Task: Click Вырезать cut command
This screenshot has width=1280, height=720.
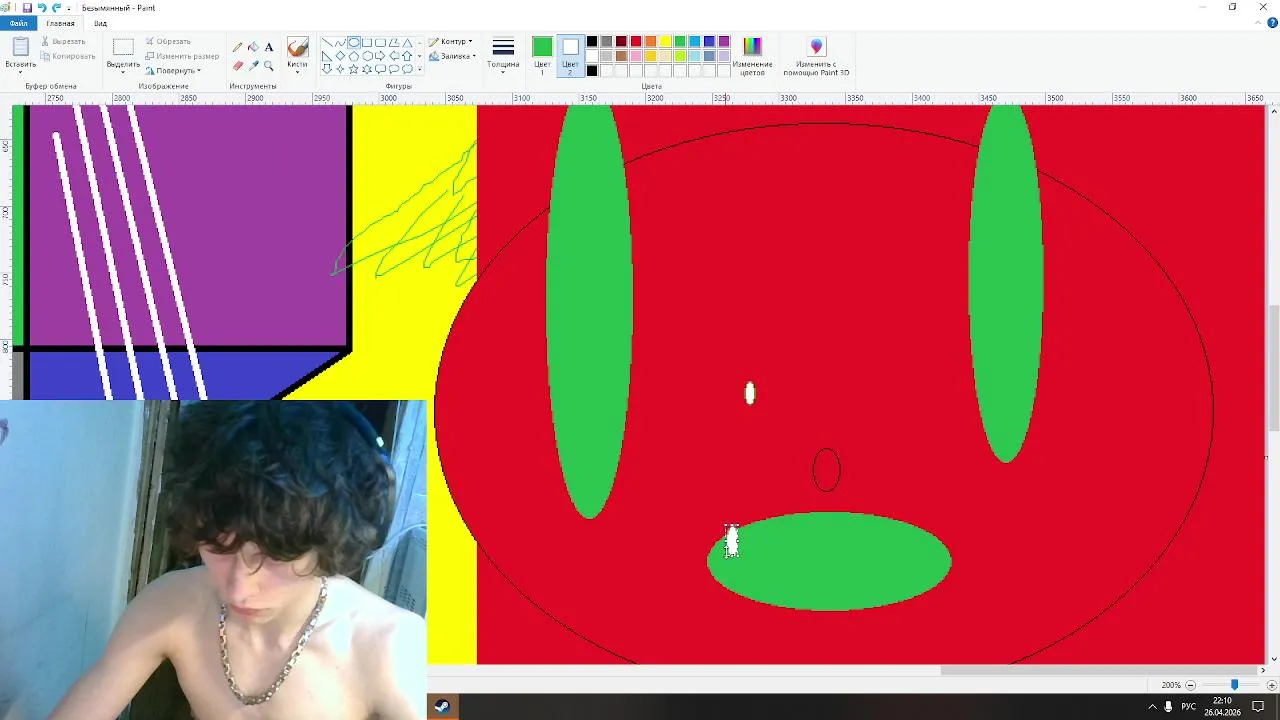Action: 62,42
